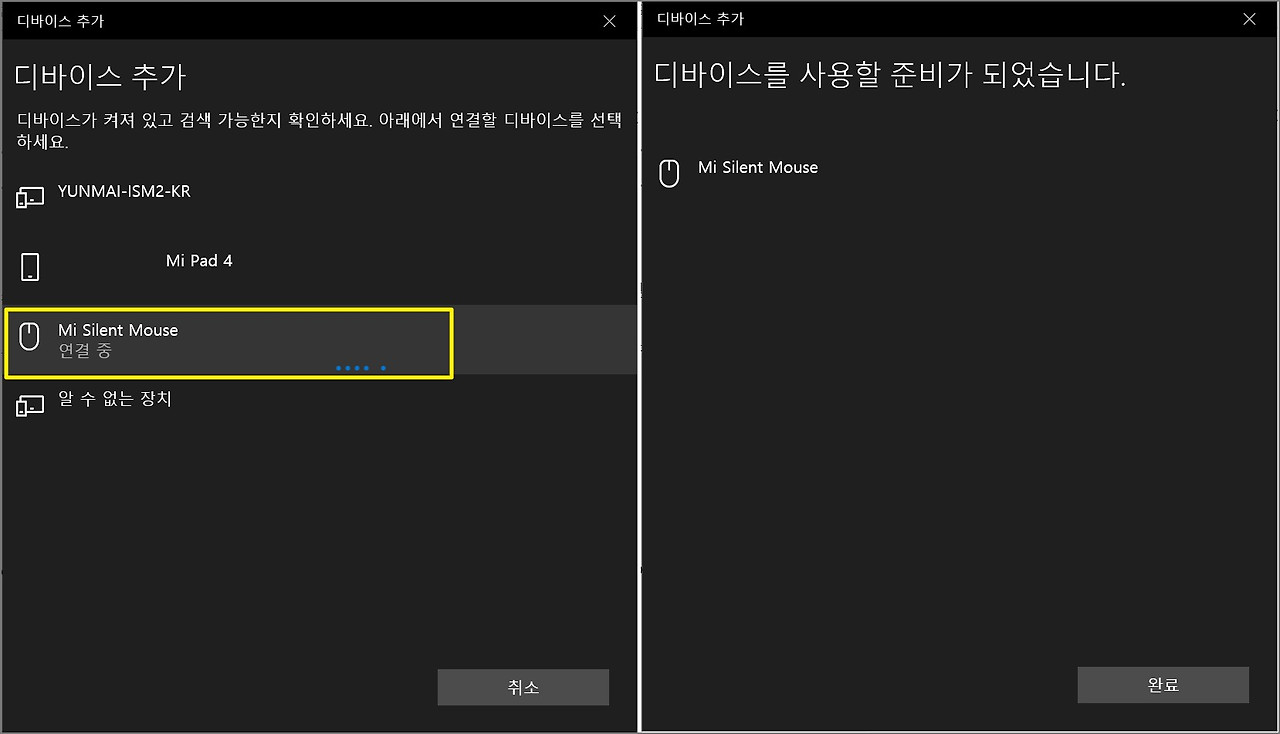Click the highlighted Mi Silent Mouse connecting entry

click(x=200, y=340)
